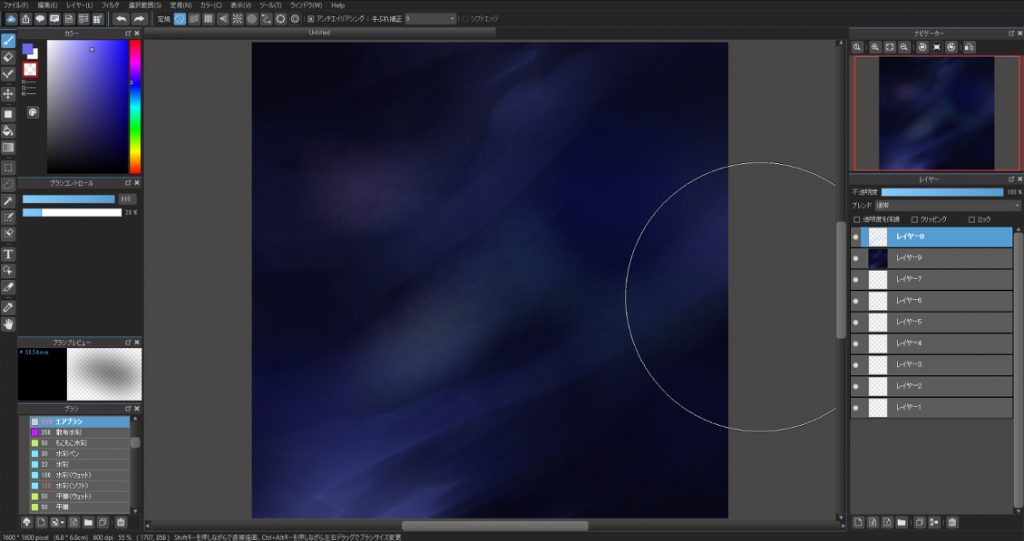This screenshot has width=1024, height=541.
Task: Open the レイヤー menu
Action: [x=79, y=5]
